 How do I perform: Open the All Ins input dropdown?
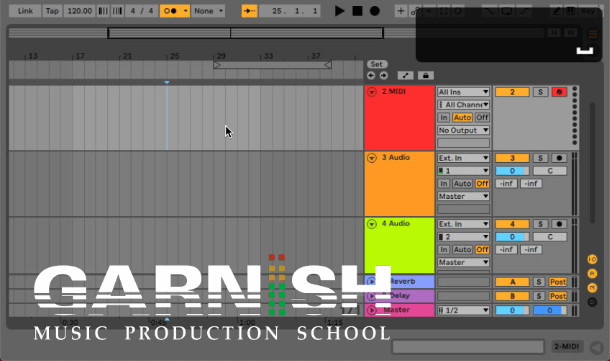[463, 92]
